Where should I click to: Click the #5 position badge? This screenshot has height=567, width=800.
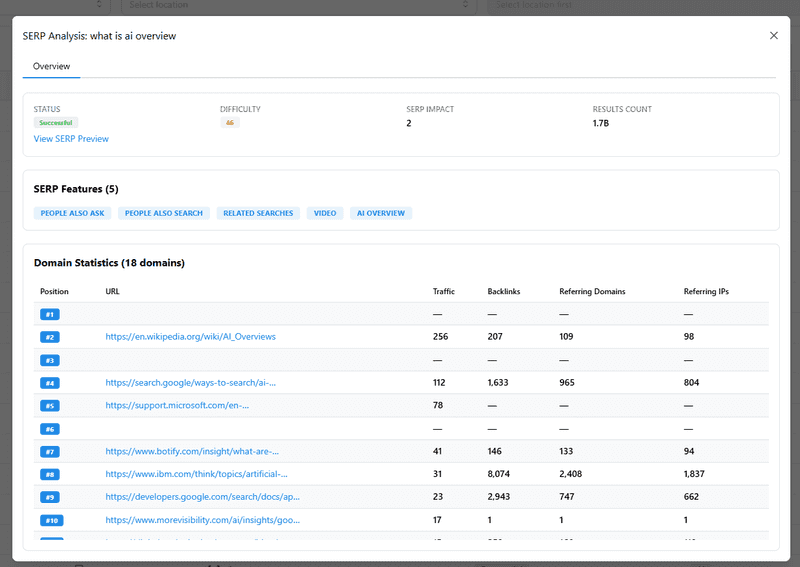[50, 406]
